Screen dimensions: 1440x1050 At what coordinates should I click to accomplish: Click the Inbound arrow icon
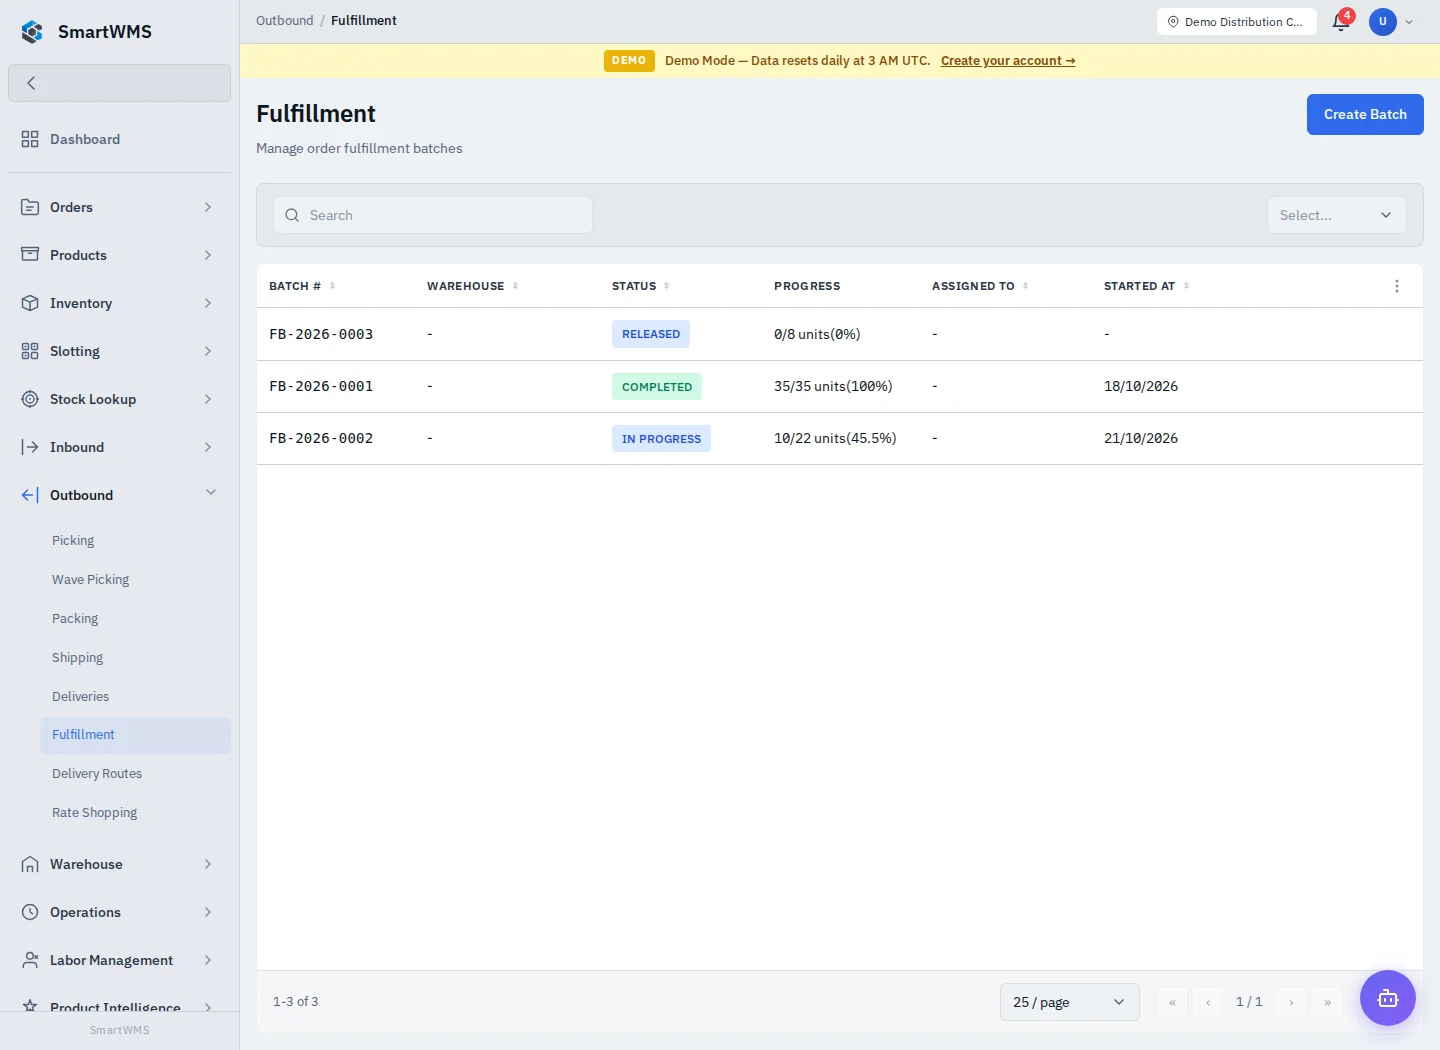tap(30, 447)
